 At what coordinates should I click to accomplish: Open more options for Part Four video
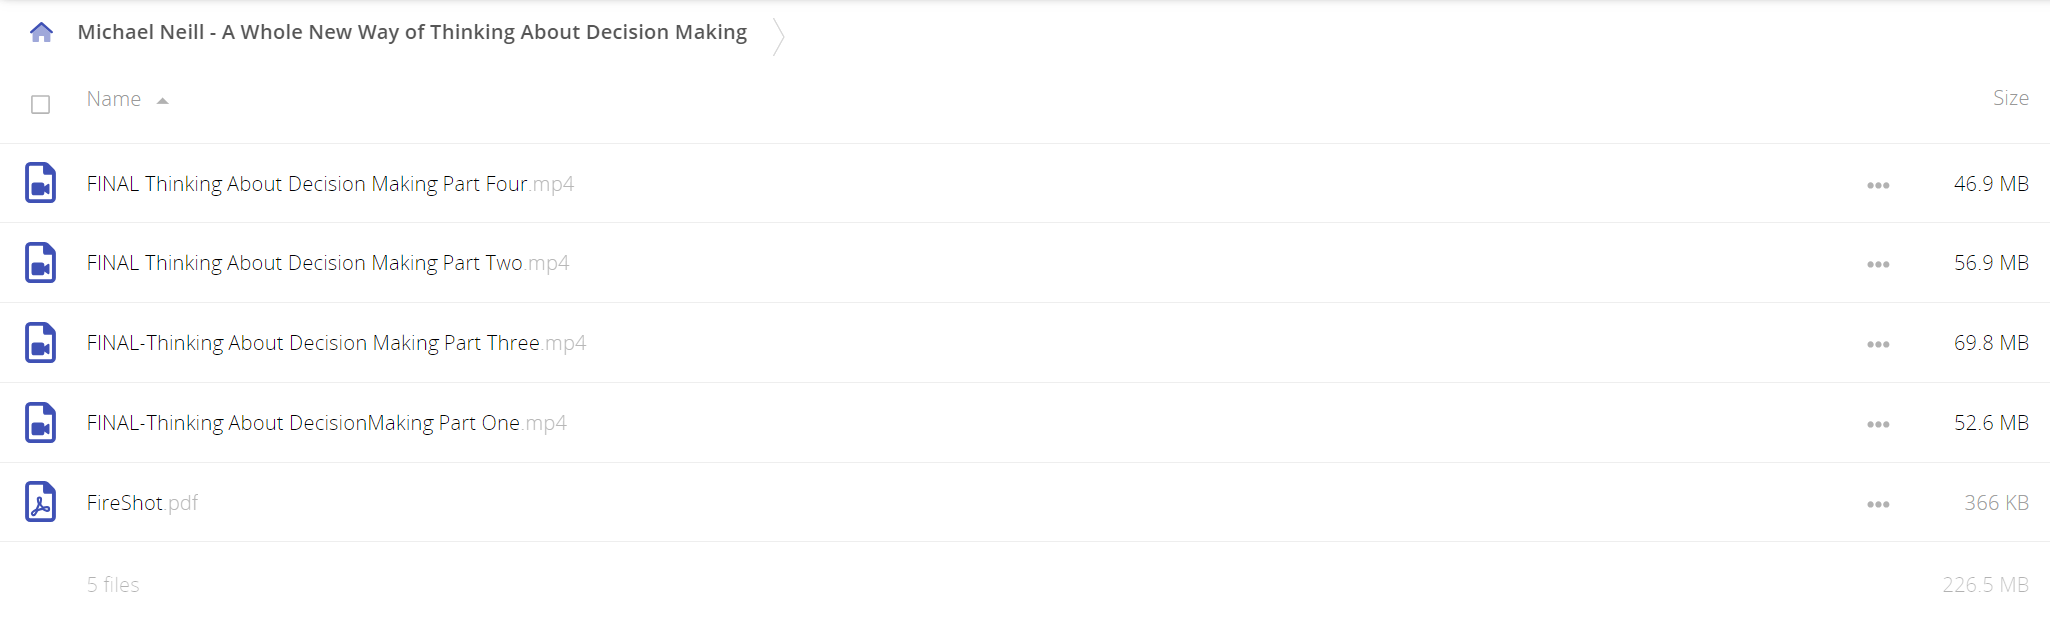pos(1878,185)
